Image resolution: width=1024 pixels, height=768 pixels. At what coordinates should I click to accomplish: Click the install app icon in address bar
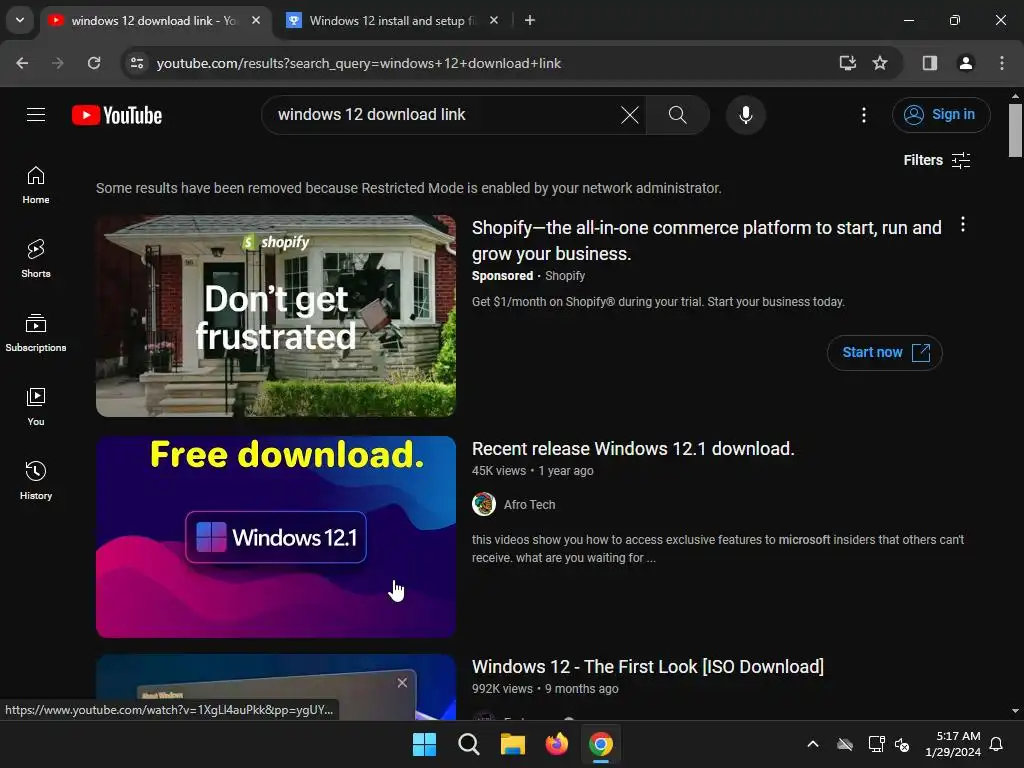pos(848,63)
